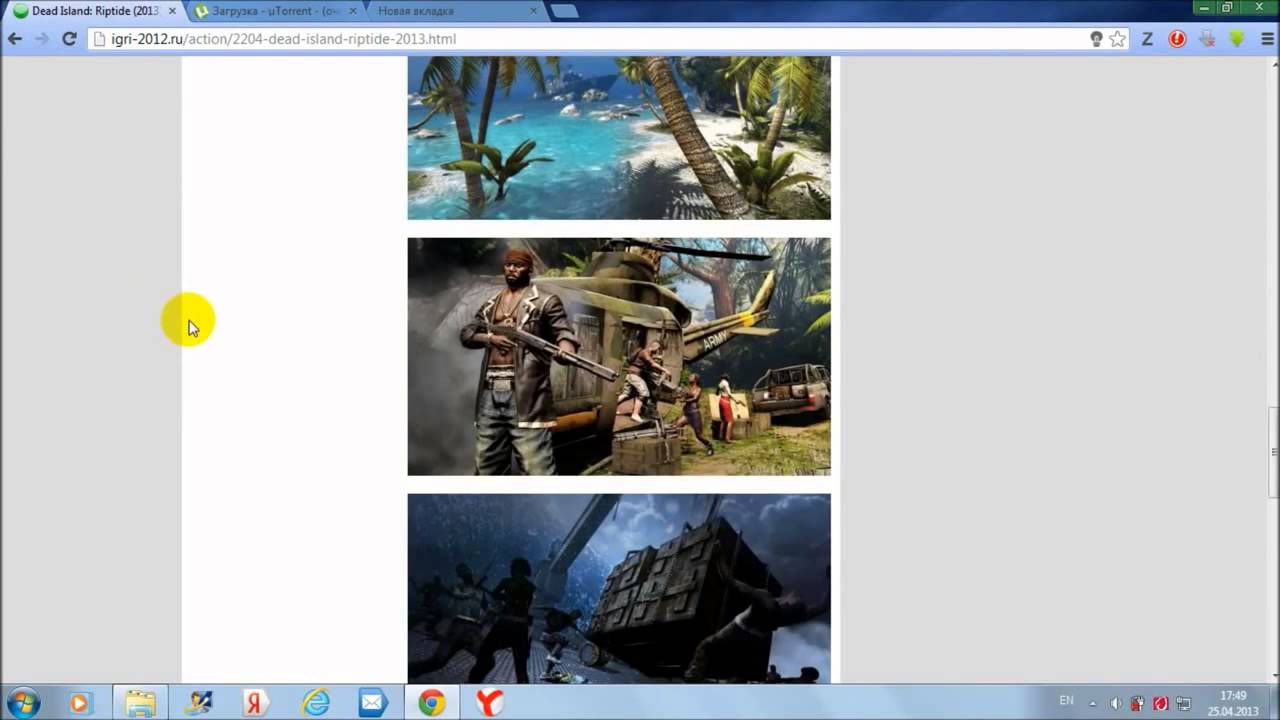1280x720 pixels.
Task: Click the red swirl tray icon
Action: coord(1161,703)
